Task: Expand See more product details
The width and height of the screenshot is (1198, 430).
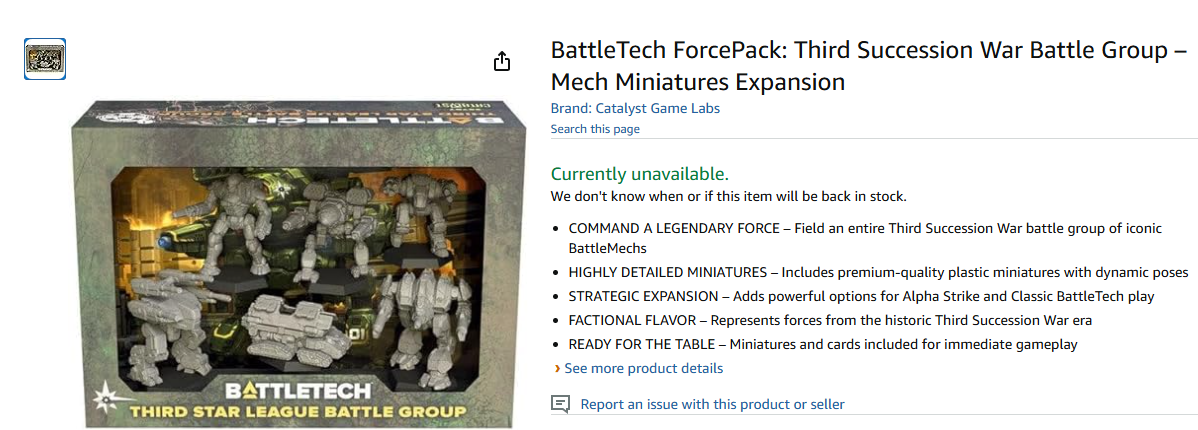Action: click(643, 368)
